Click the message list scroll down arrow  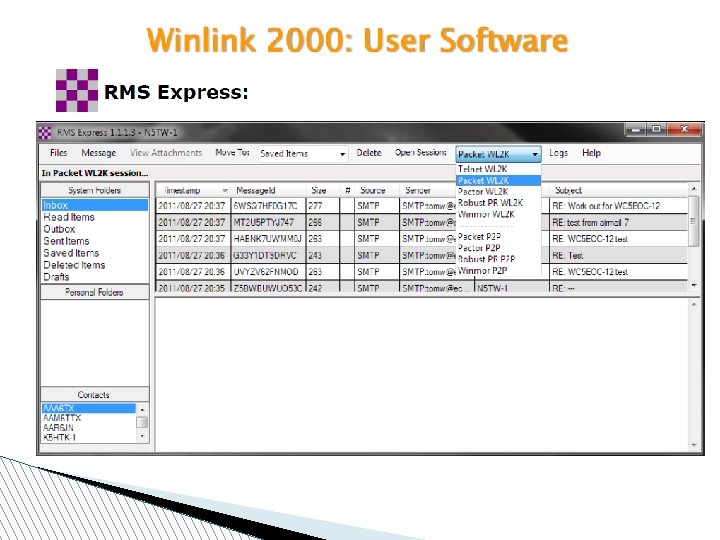(x=694, y=286)
